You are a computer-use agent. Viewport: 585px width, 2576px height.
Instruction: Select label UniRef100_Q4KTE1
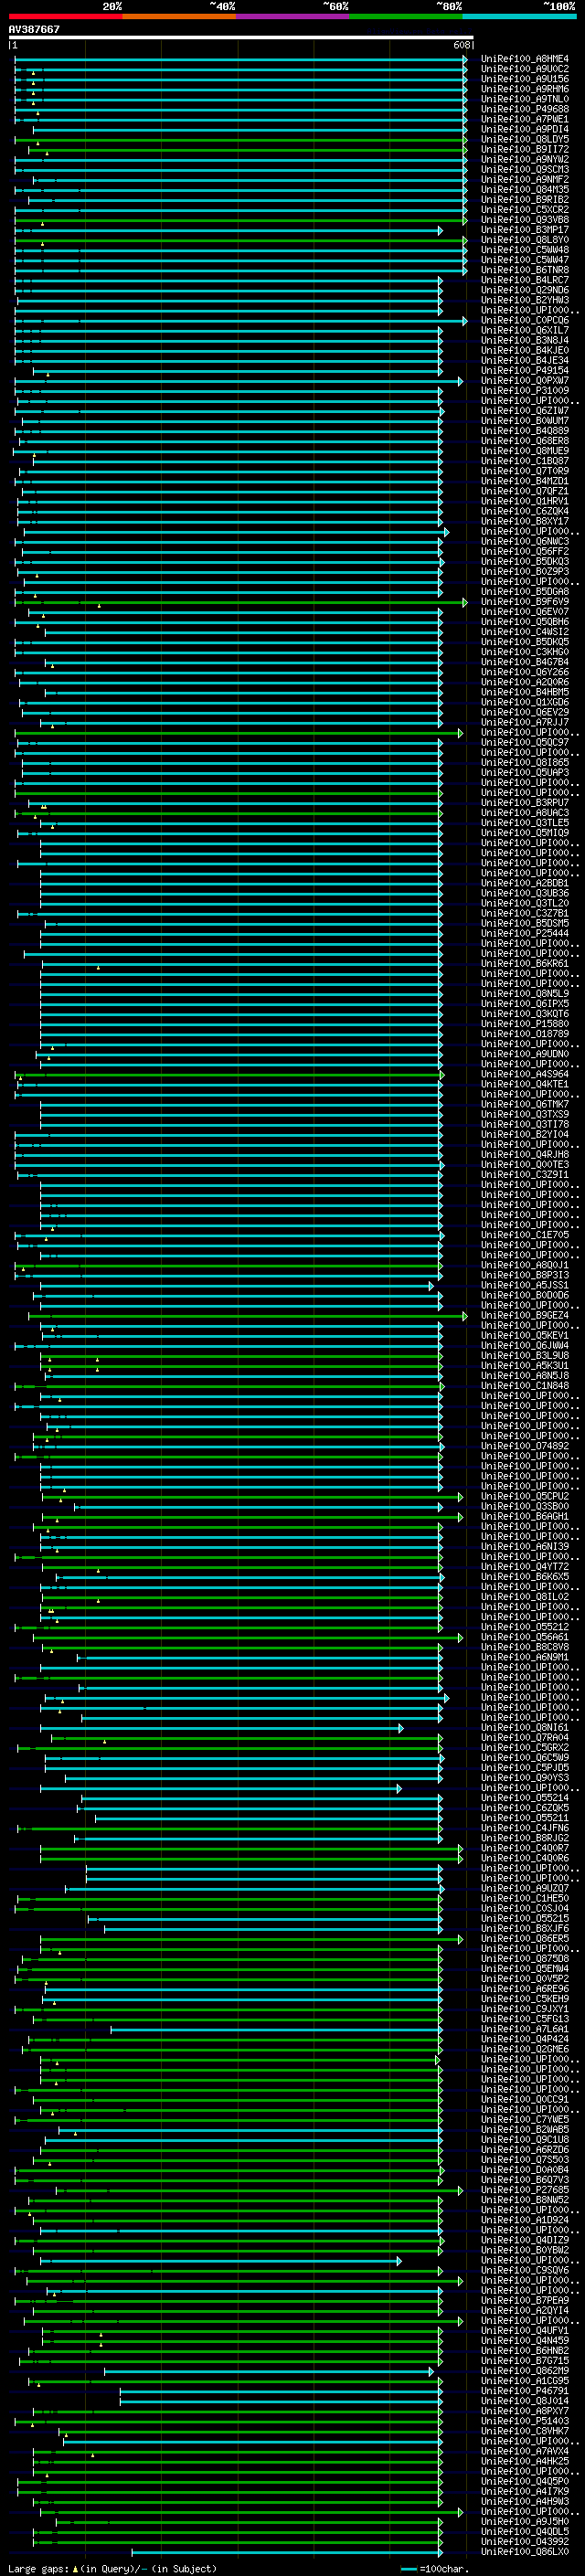pyautogui.click(x=525, y=1085)
